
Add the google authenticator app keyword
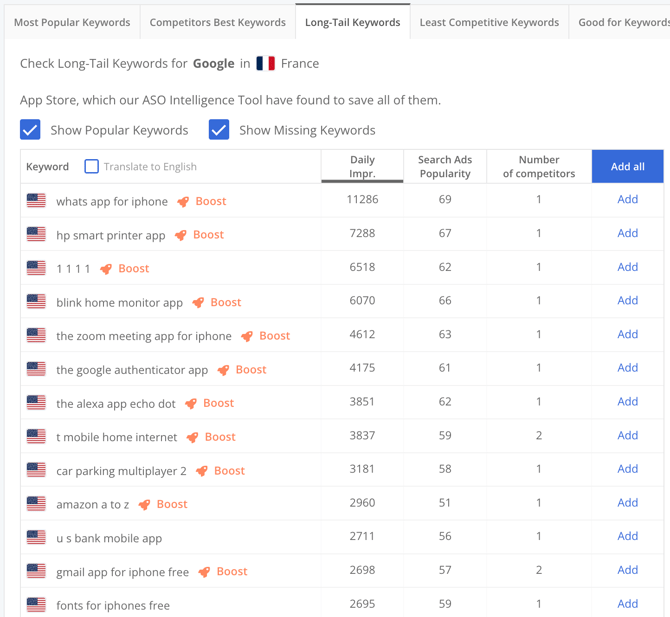(x=627, y=368)
